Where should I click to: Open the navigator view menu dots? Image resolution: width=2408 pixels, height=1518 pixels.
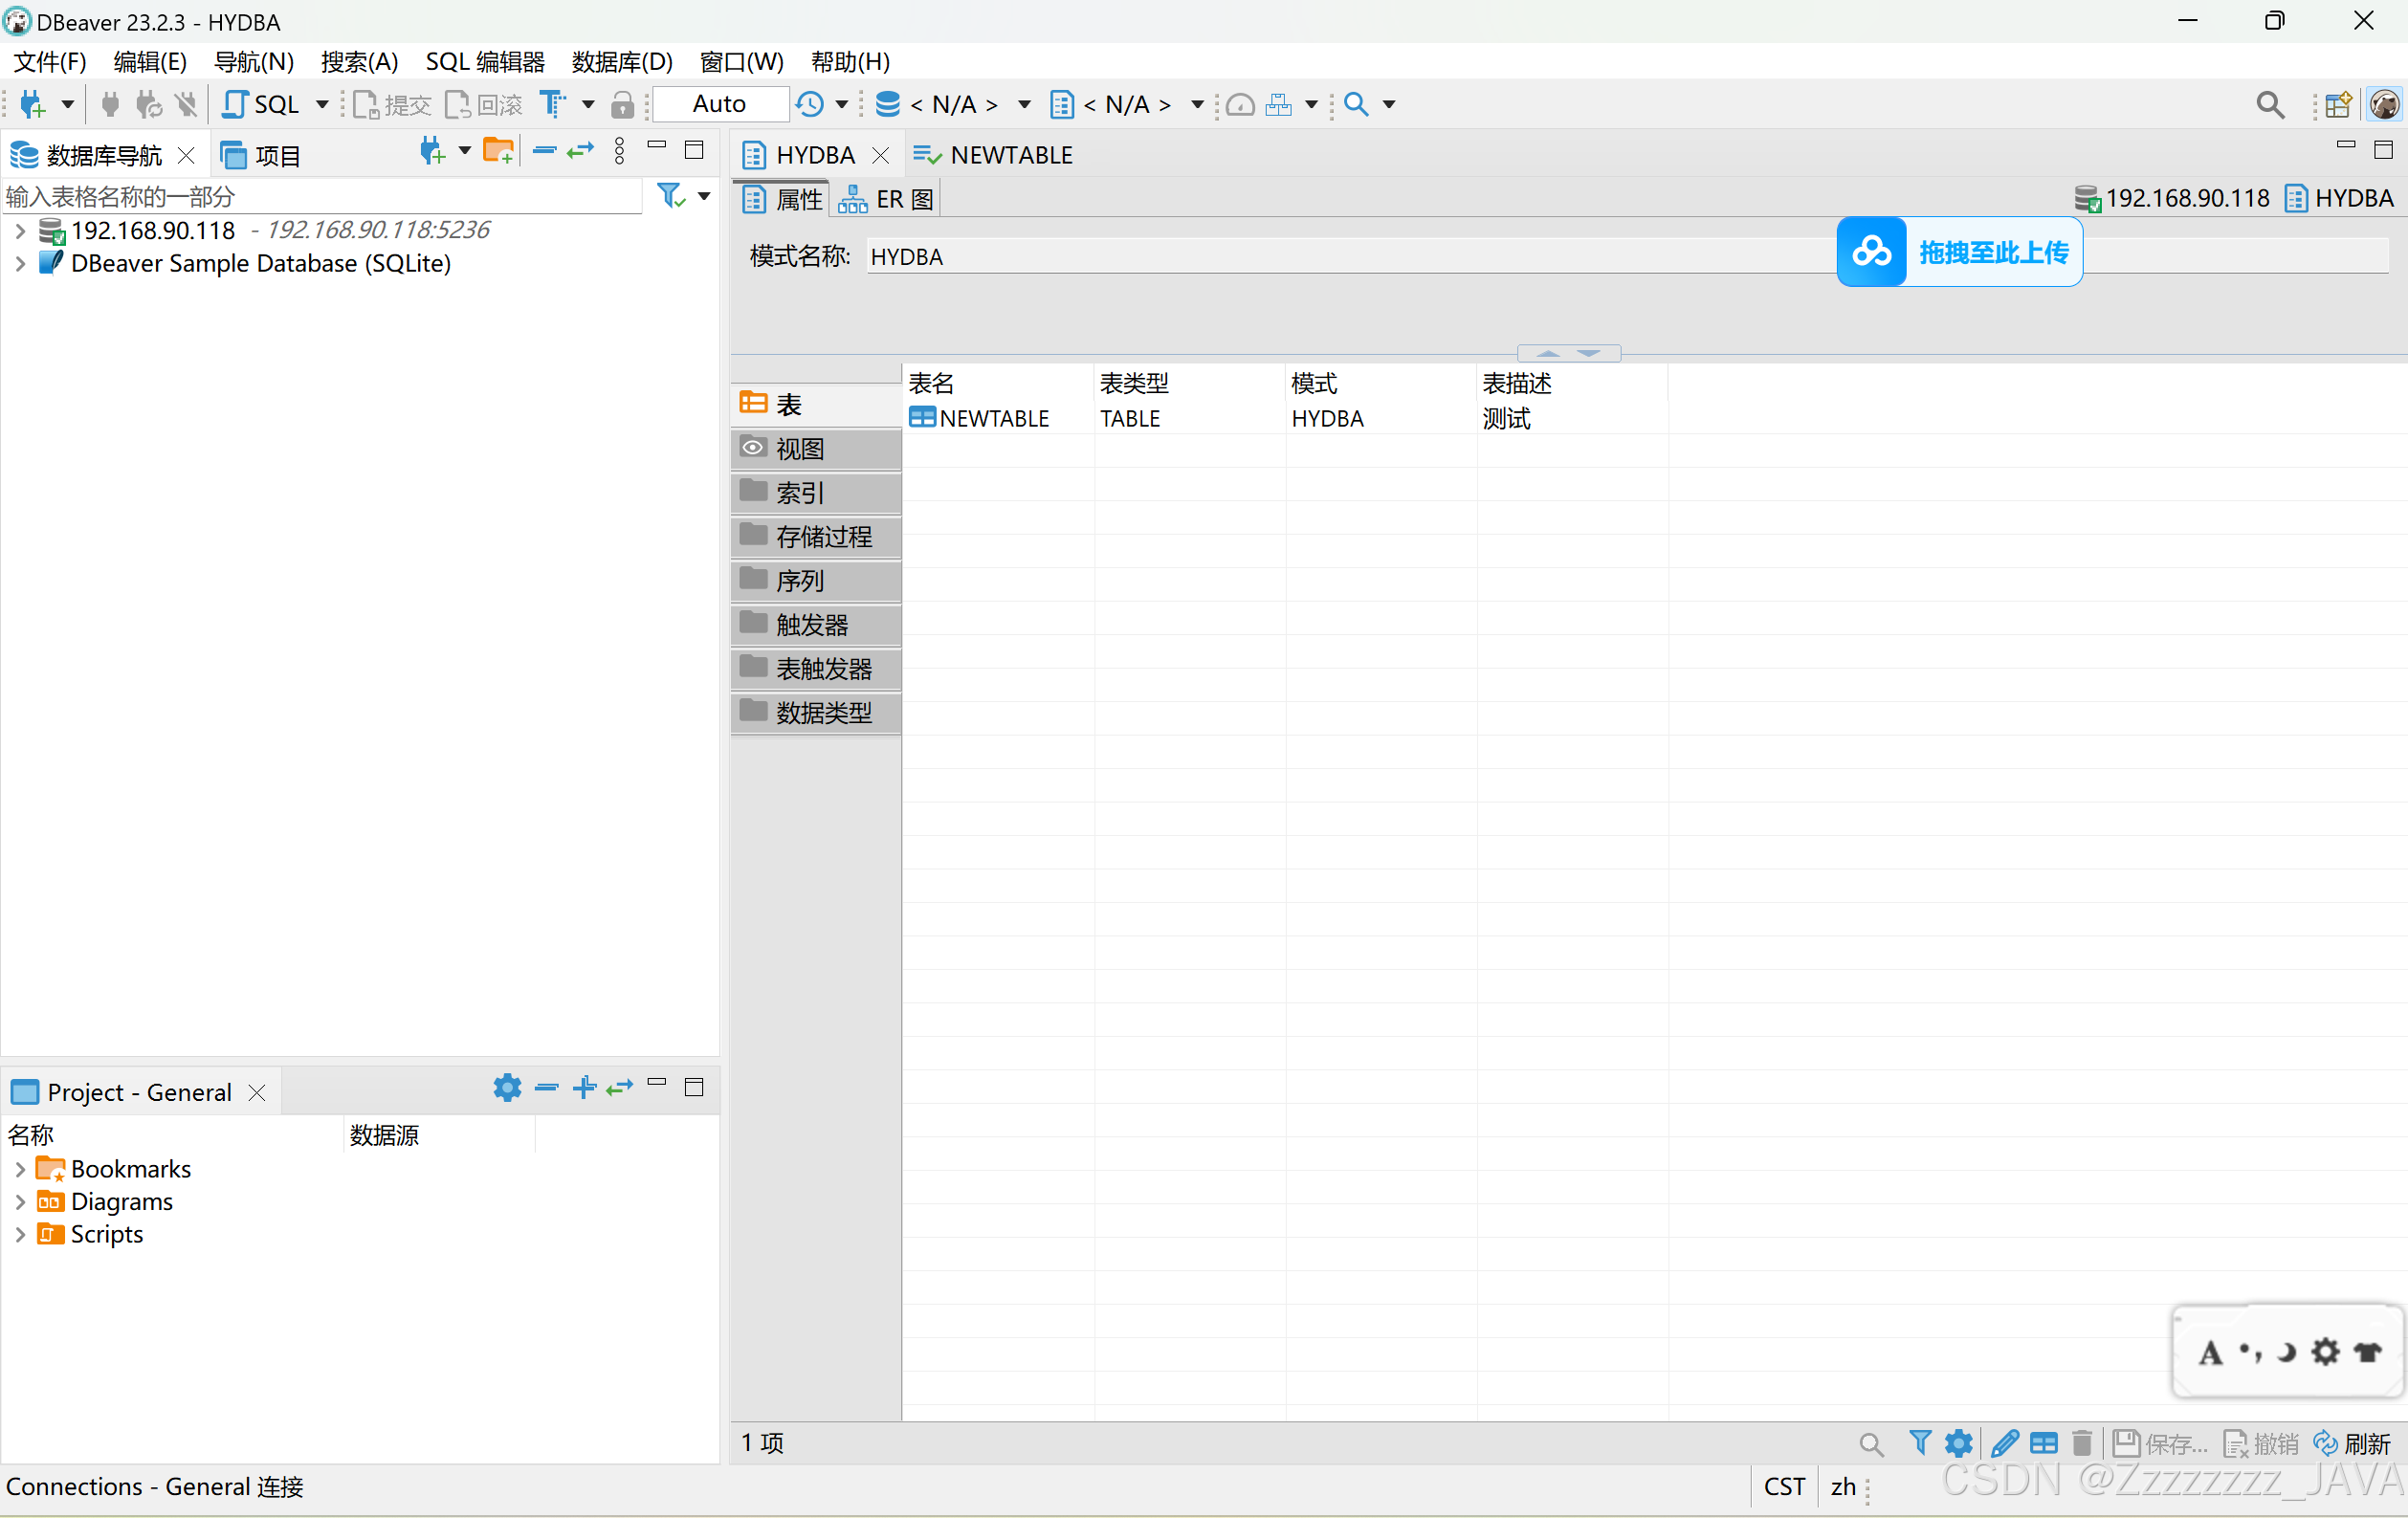pos(620,151)
